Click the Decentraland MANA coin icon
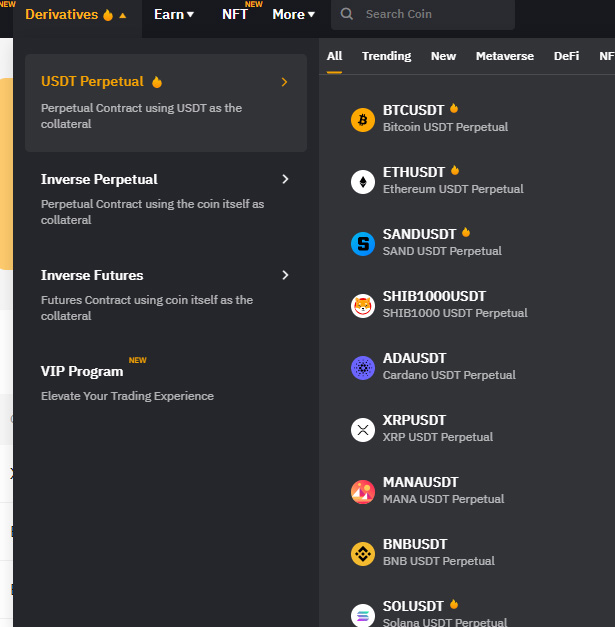The image size is (615, 627). [363, 492]
